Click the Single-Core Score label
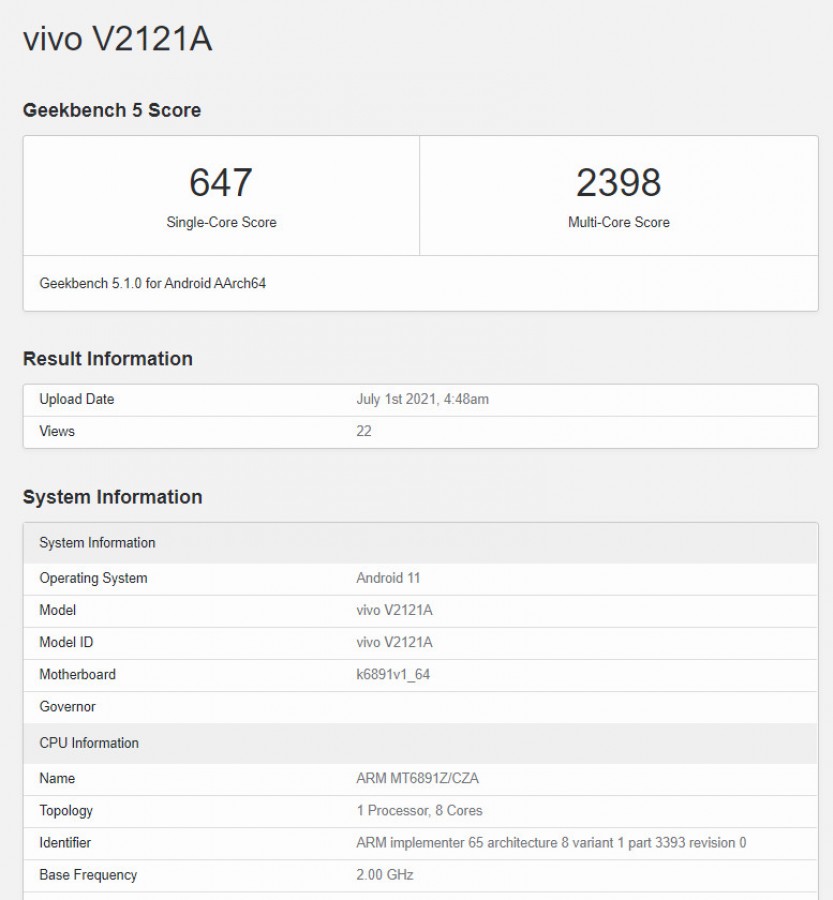Image resolution: width=833 pixels, height=900 pixels. tap(222, 222)
